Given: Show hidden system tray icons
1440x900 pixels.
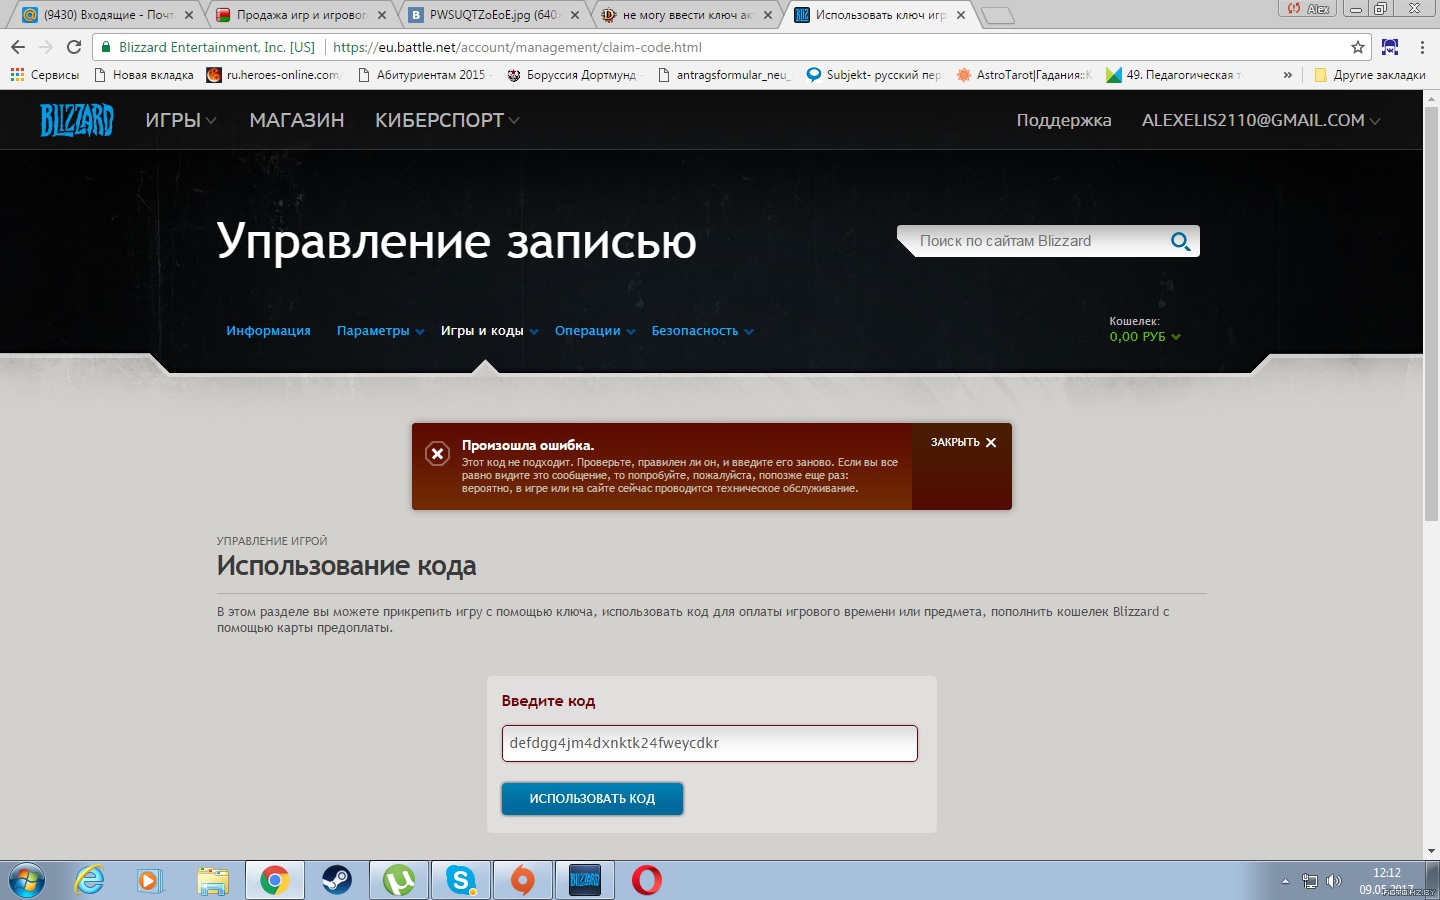Looking at the screenshot, I should (x=1285, y=881).
